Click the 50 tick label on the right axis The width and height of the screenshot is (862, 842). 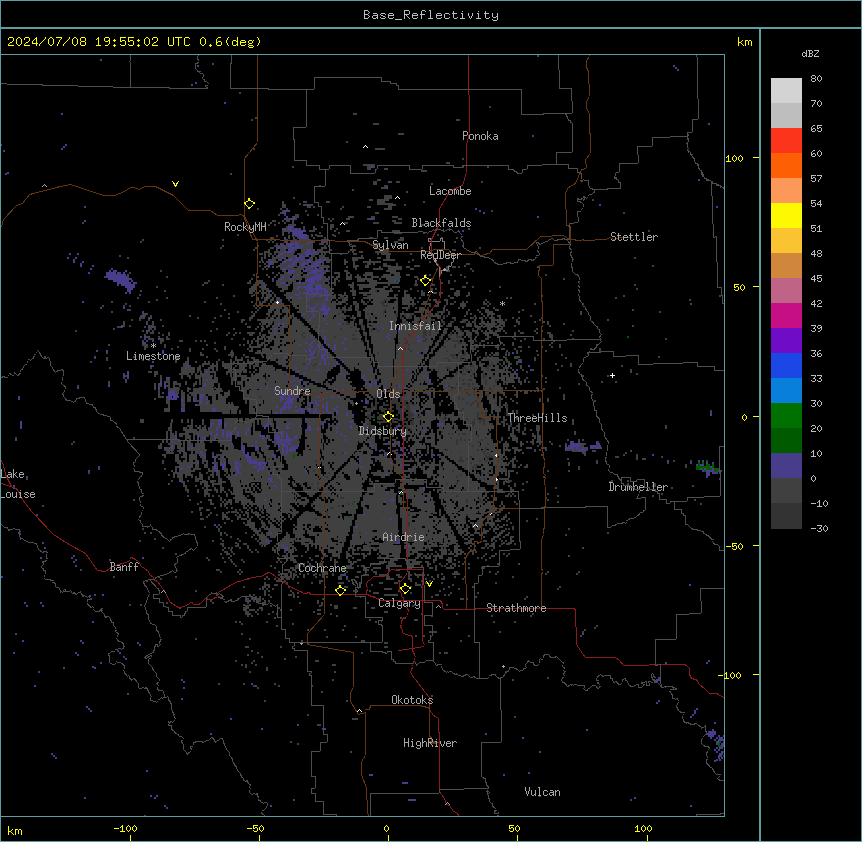pyautogui.click(x=739, y=287)
